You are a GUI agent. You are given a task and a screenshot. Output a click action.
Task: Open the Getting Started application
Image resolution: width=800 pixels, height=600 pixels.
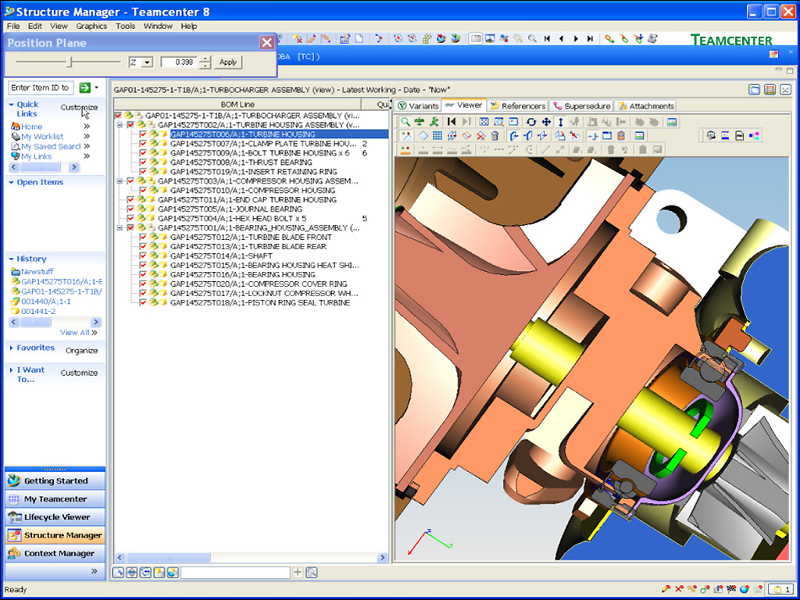tap(55, 481)
